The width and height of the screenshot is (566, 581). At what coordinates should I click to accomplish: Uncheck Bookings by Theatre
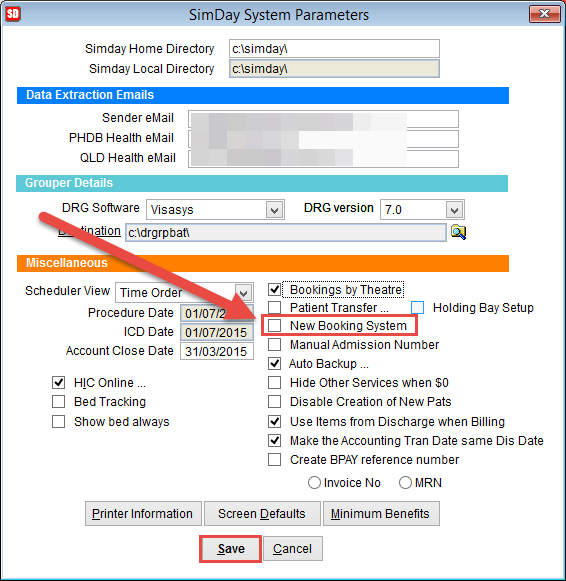(x=274, y=289)
